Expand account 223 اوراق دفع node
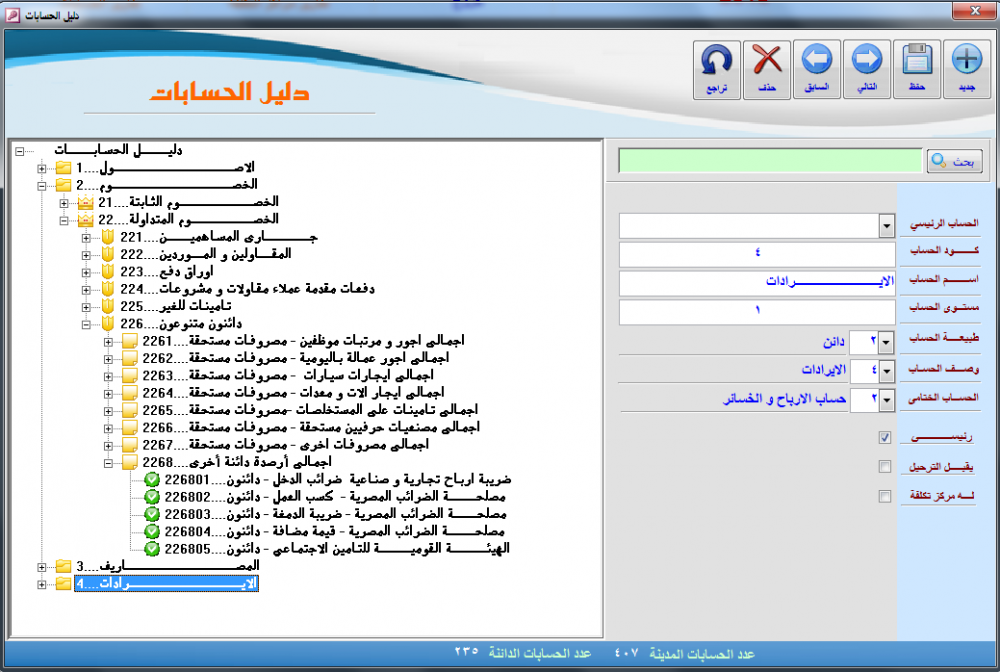This screenshot has height=672, width=1000. coord(86,272)
